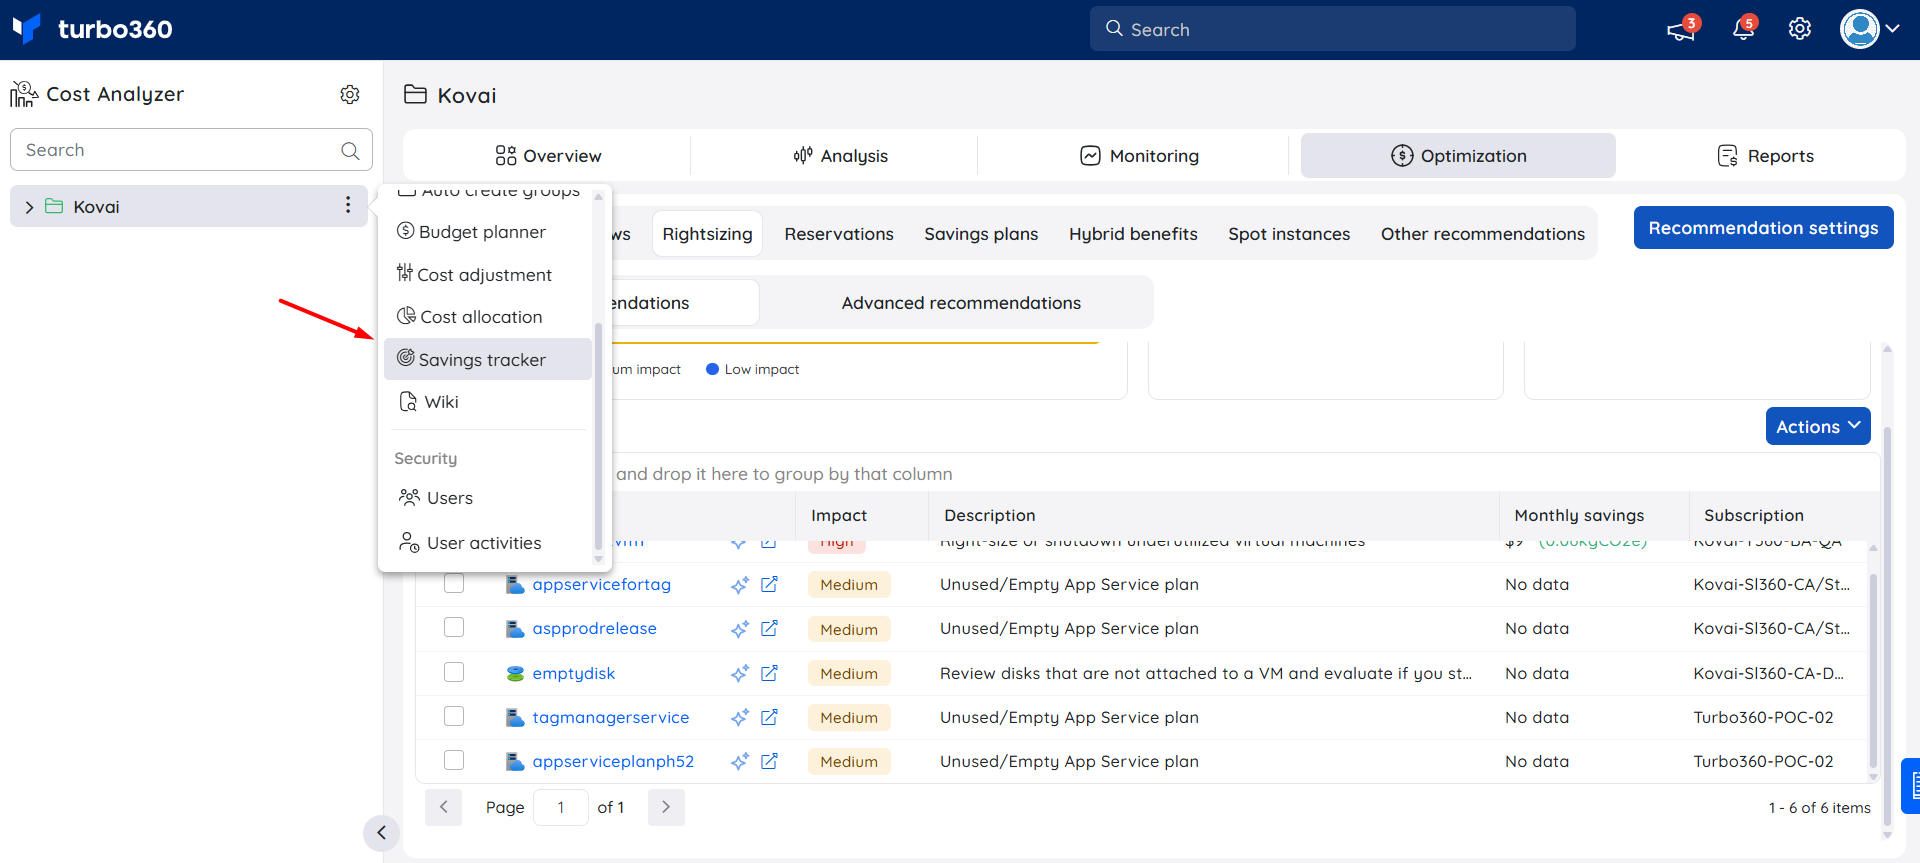Open the appserviceplanph52 resource link

click(x=613, y=761)
